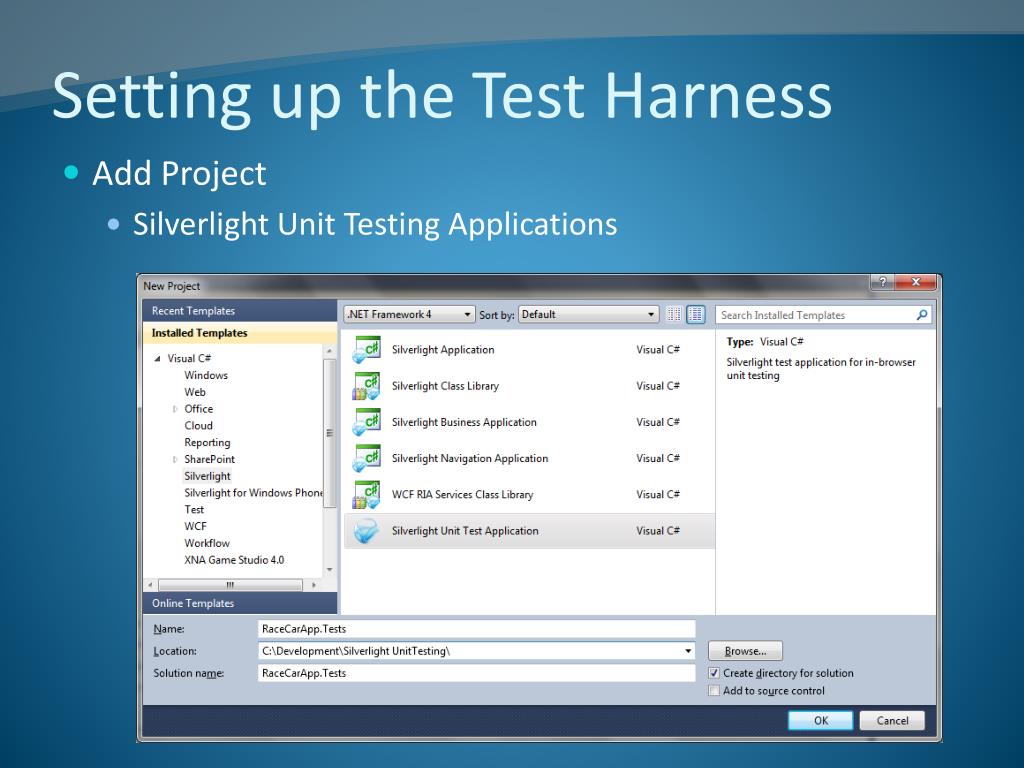Image resolution: width=1024 pixels, height=768 pixels.
Task: Select Cloud in the template tree
Action: (199, 426)
